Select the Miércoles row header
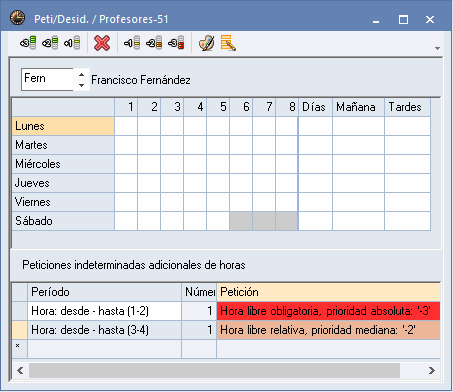Viewport: 453px width, 392px height. (x=63, y=164)
